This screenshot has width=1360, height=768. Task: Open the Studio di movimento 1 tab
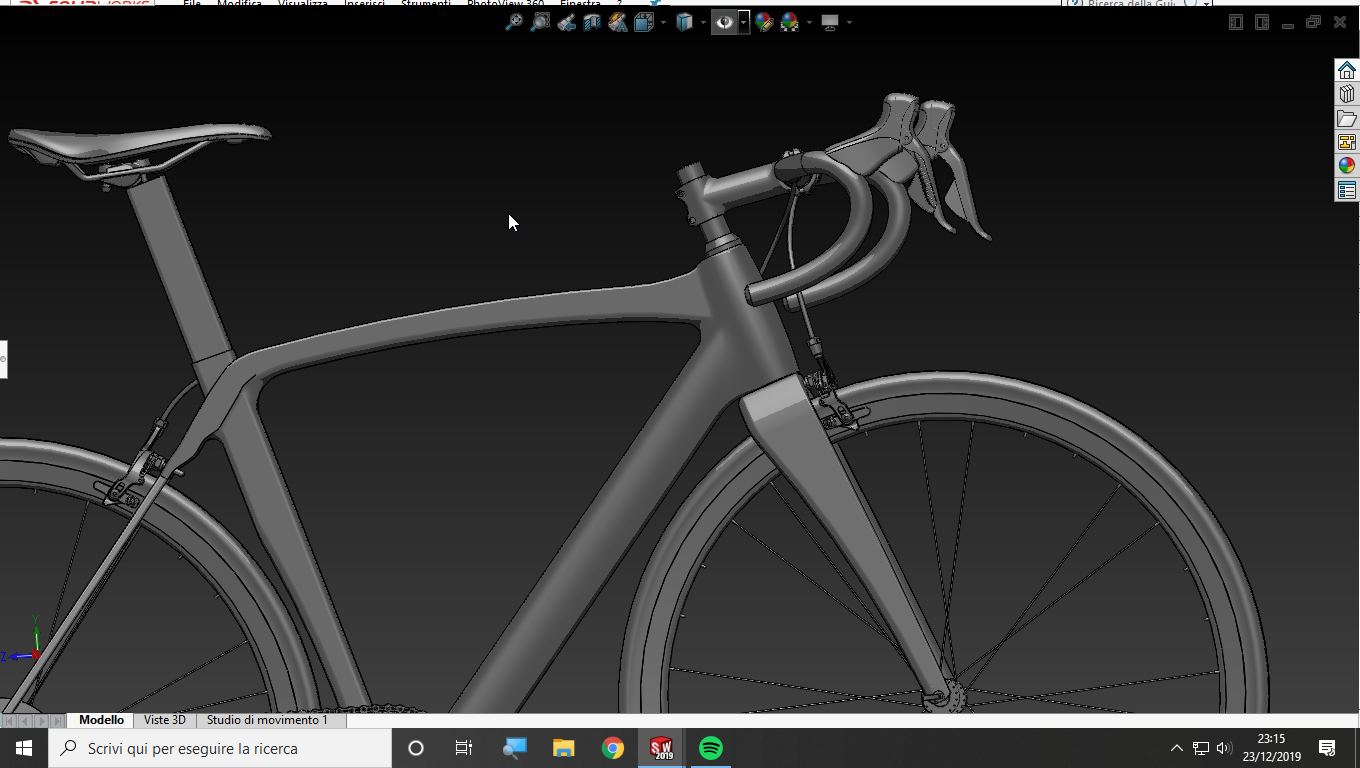(x=268, y=720)
